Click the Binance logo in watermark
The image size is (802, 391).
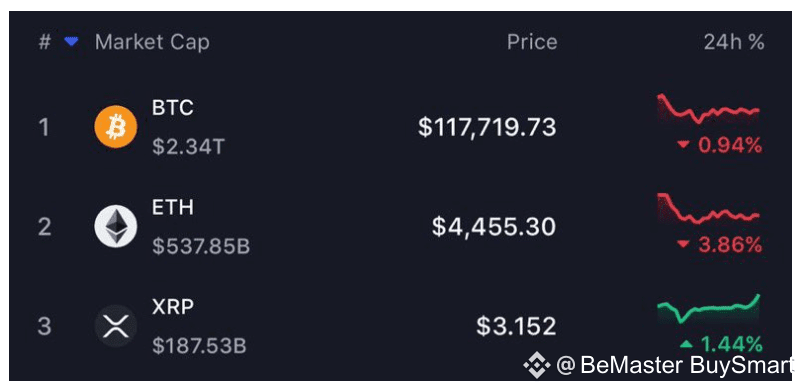click(x=537, y=365)
